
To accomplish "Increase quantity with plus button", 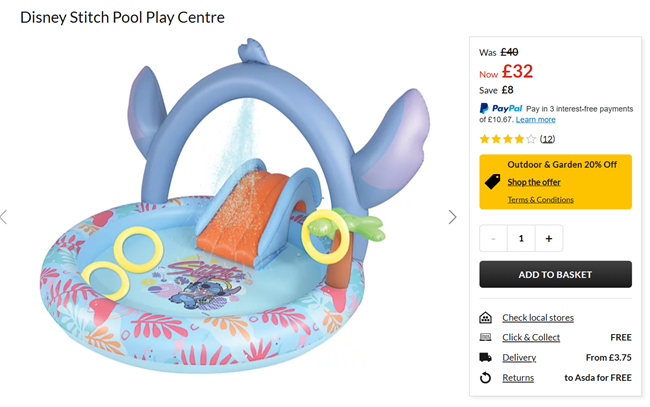I will click(548, 238).
